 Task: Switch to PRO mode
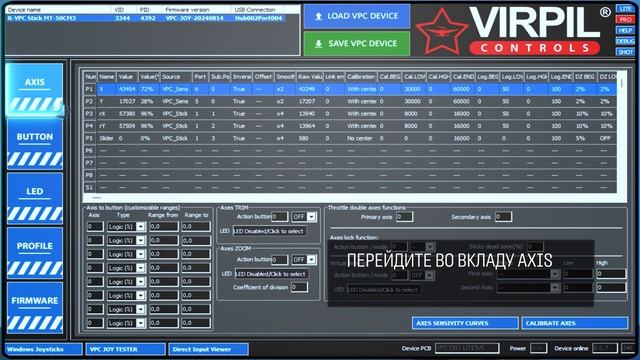pyautogui.click(x=625, y=19)
